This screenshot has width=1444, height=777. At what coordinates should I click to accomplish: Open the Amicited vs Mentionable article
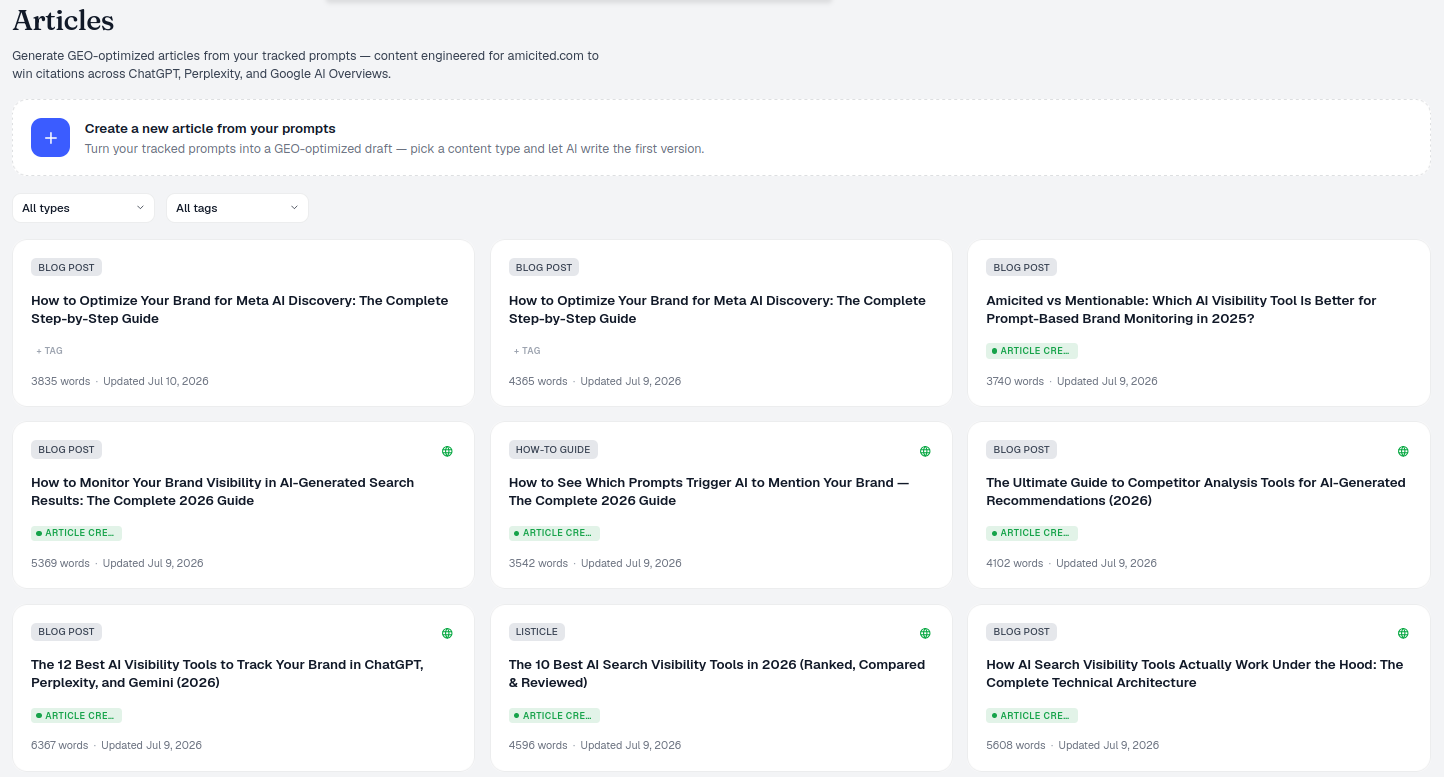point(1181,309)
